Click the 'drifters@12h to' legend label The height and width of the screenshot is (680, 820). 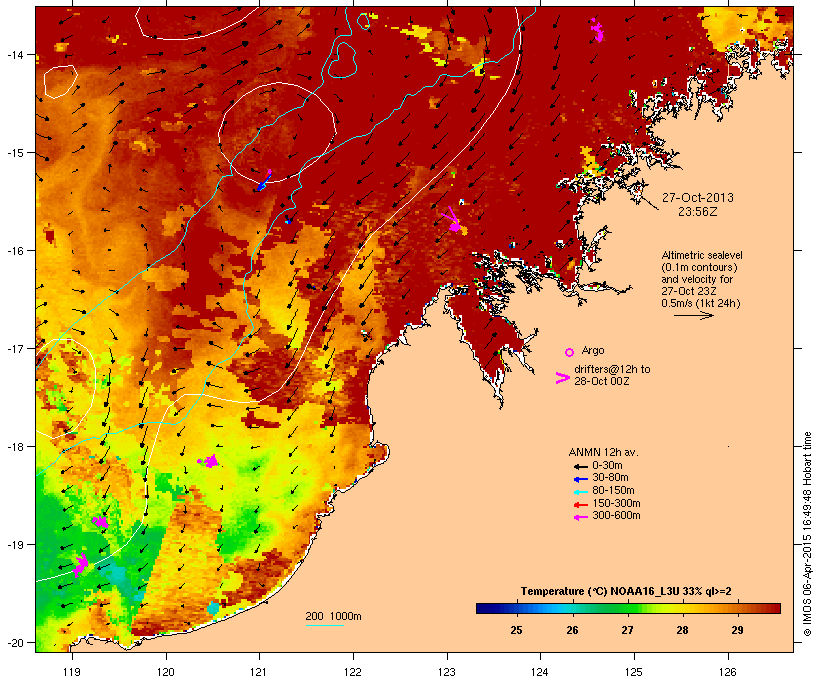point(612,369)
